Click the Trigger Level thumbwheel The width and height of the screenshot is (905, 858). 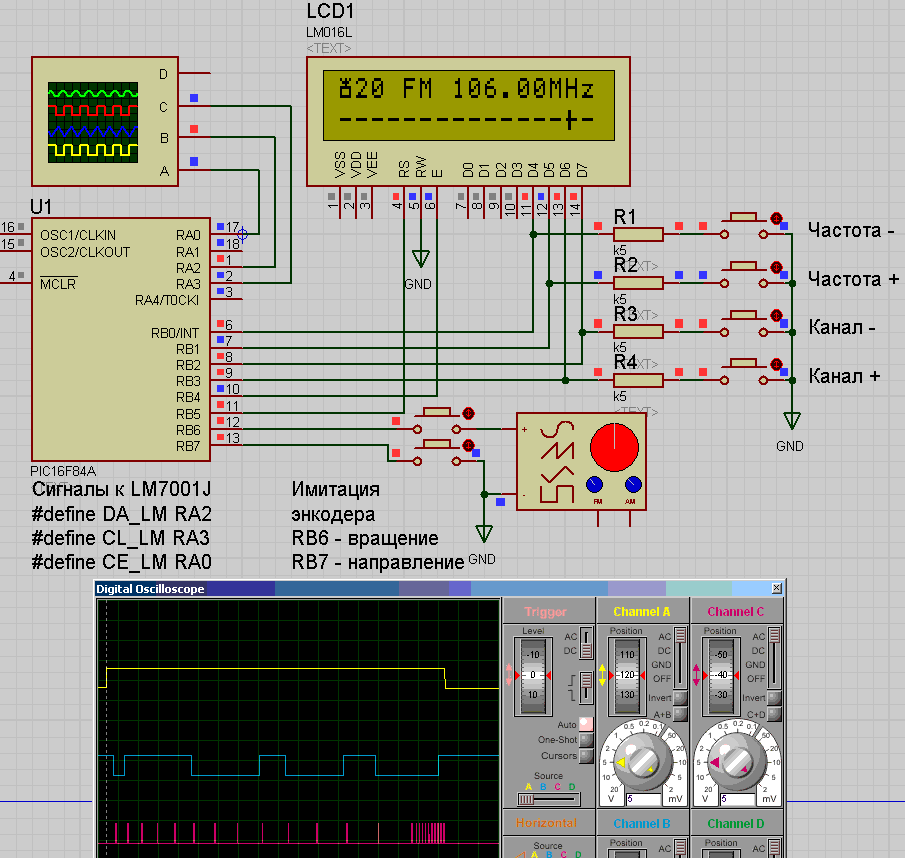coord(531,675)
